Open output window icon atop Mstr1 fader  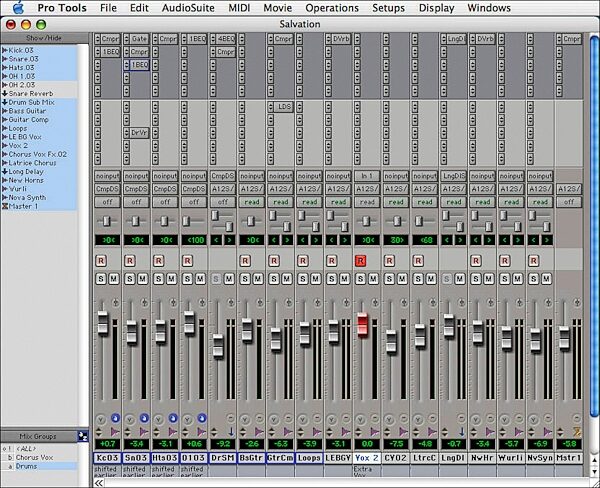[577, 303]
